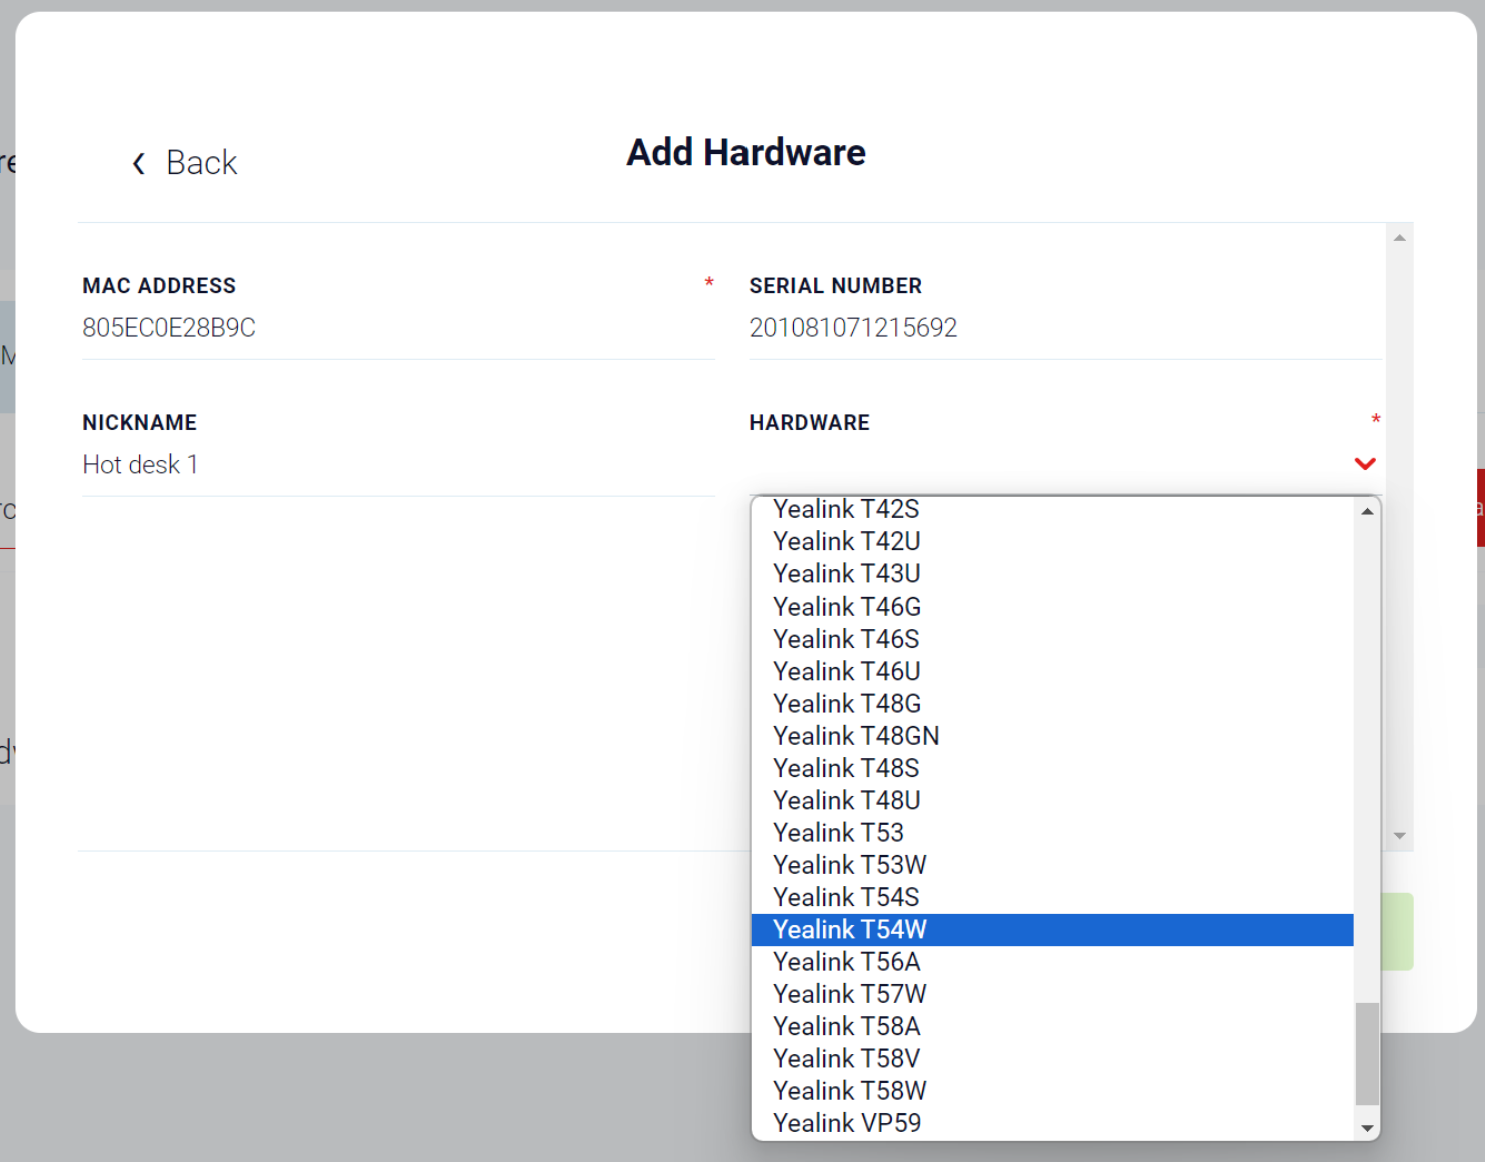Collapse the Hardware dropdown with red chevron

(x=1364, y=463)
